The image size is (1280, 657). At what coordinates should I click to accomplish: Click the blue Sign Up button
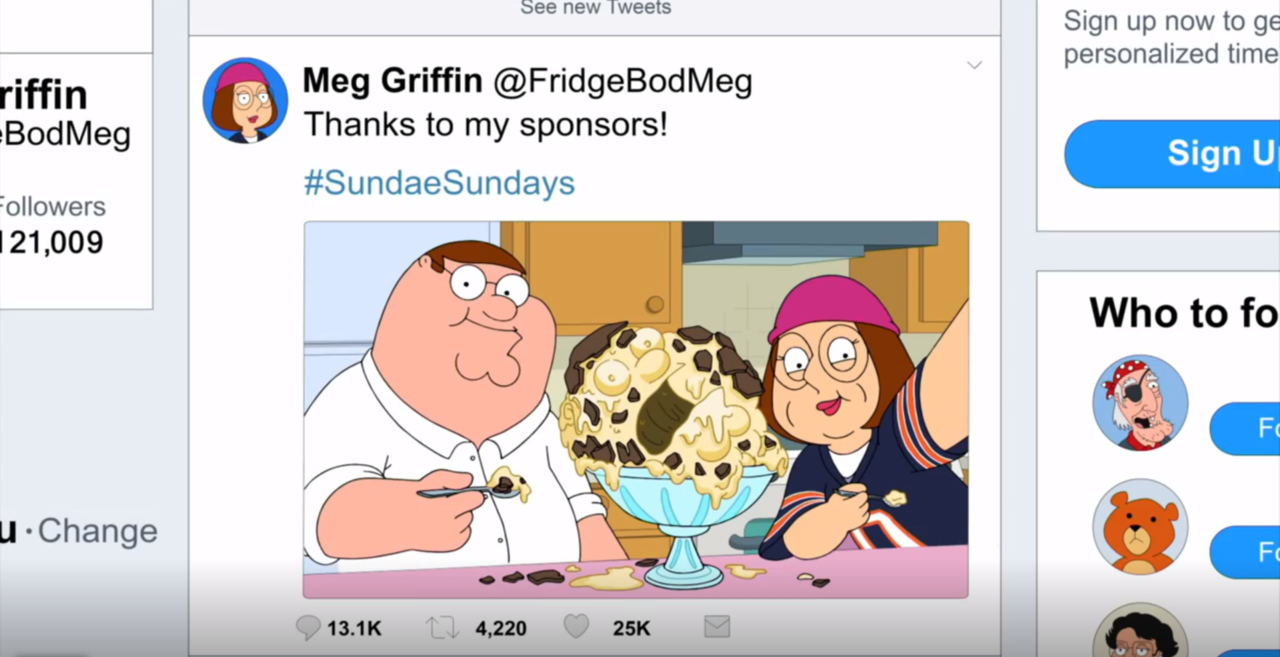click(x=1172, y=154)
